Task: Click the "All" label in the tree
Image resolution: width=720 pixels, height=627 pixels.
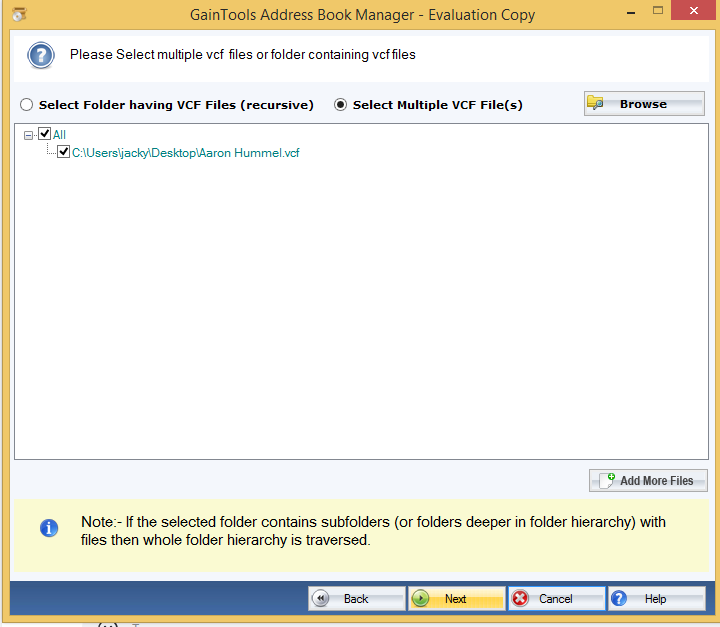Action: (59, 135)
